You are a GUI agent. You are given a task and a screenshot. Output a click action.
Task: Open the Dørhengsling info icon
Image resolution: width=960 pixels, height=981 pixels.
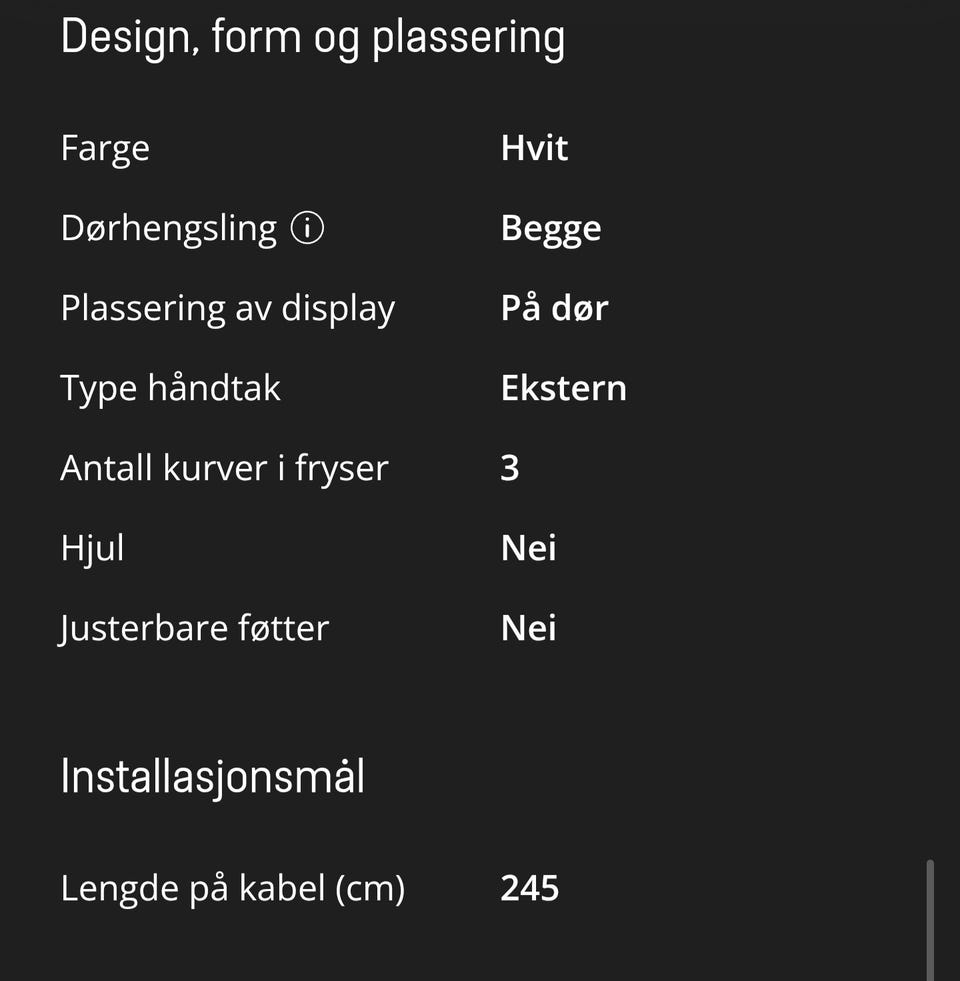point(307,228)
